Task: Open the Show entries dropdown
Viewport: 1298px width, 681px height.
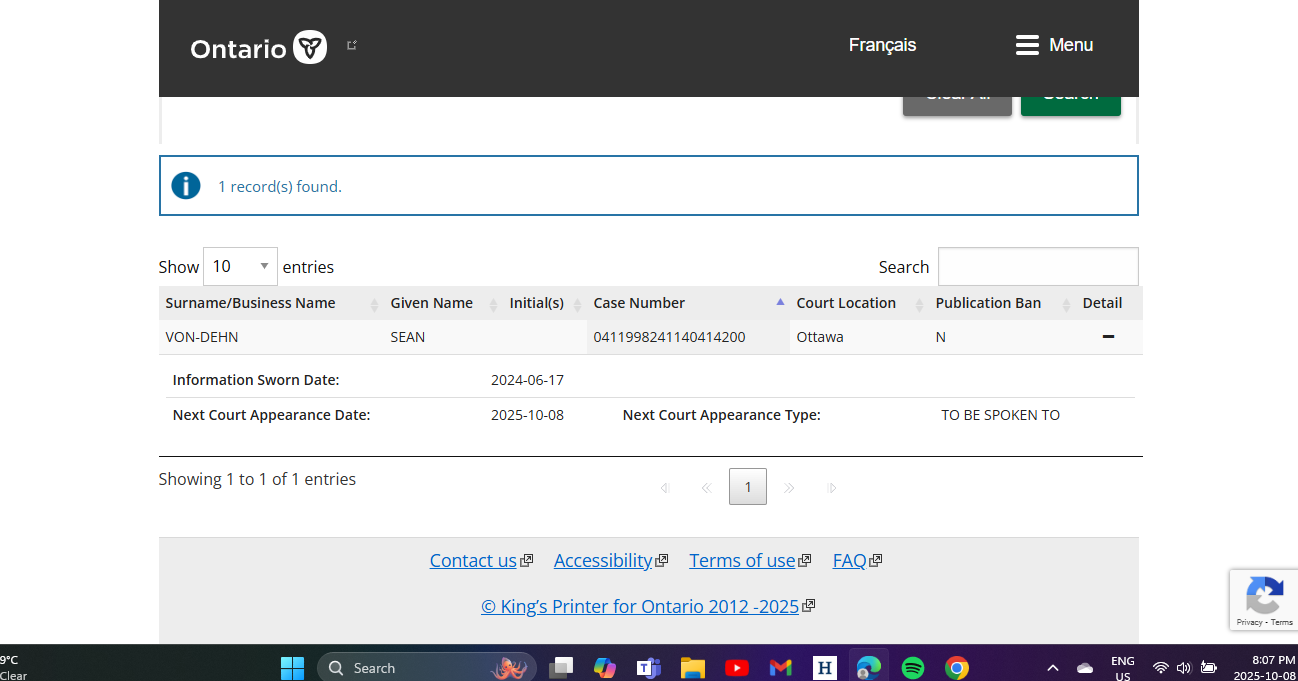Action: point(240,266)
